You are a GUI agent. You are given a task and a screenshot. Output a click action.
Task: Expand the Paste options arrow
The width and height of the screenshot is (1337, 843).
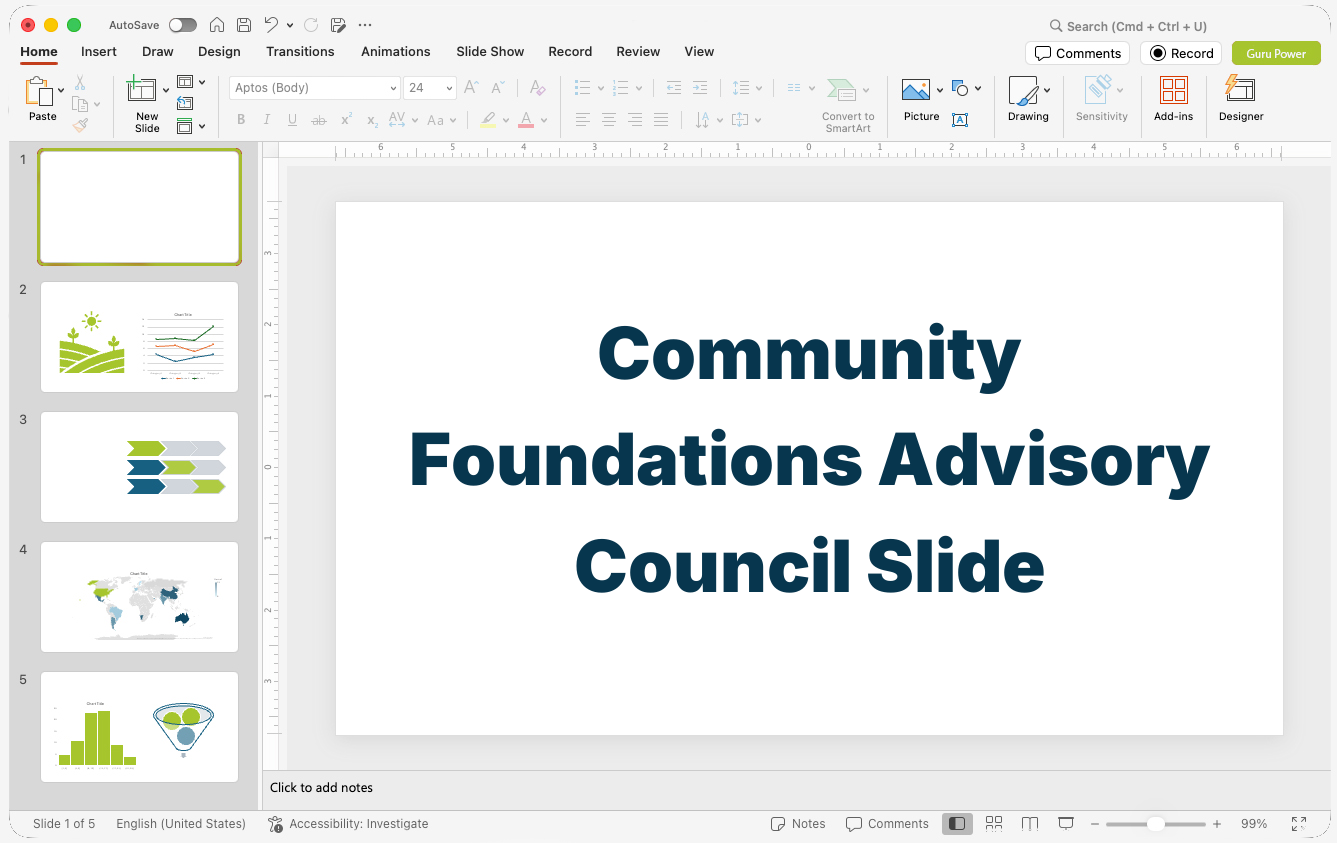pyautogui.click(x=61, y=90)
